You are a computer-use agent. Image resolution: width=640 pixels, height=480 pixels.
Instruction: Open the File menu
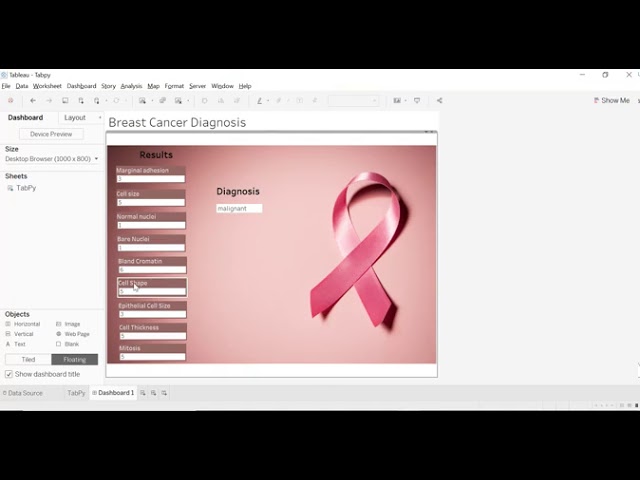coord(6,86)
